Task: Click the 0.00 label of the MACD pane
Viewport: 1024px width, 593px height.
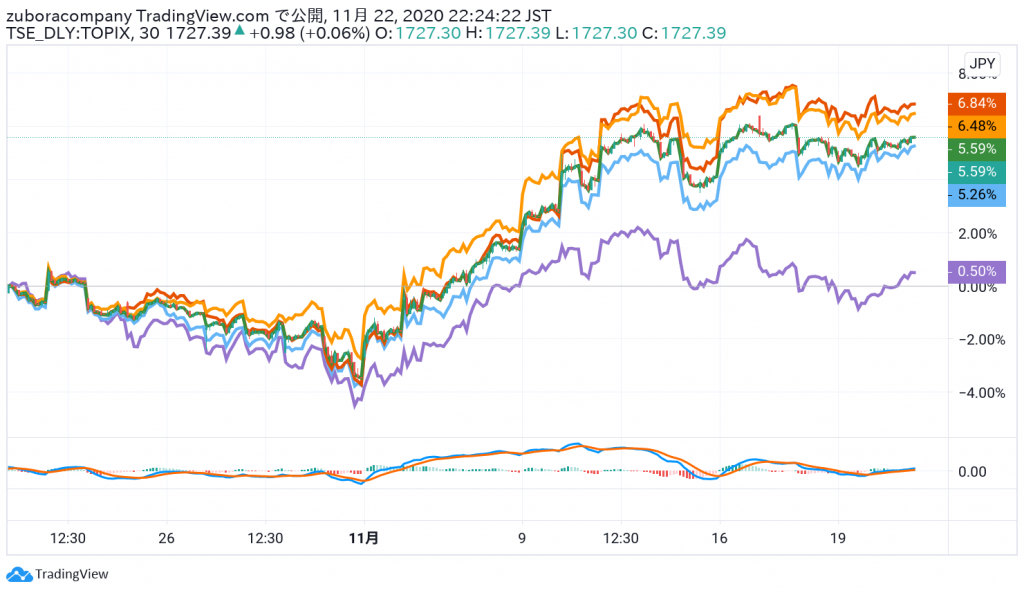Action: tap(970, 472)
